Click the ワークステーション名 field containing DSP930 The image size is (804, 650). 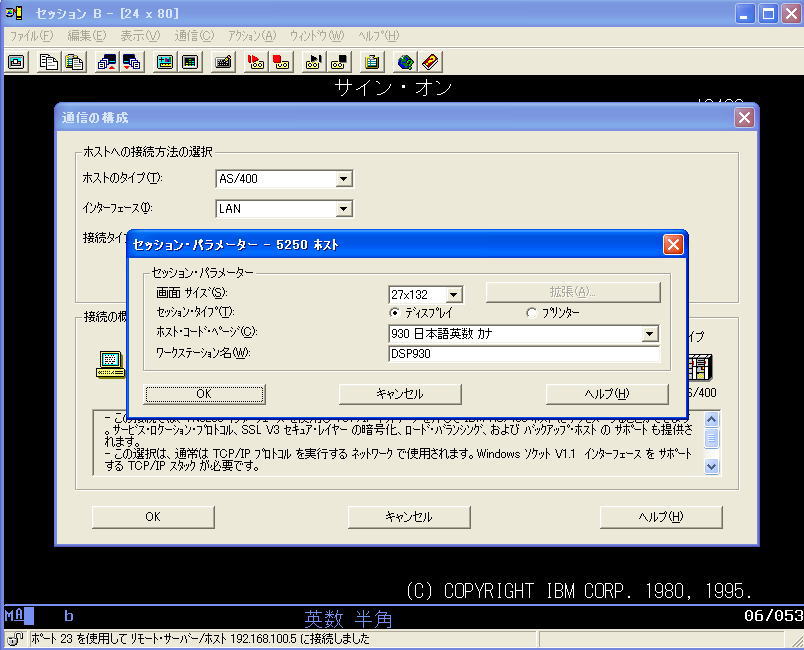[x=524, y=354]
